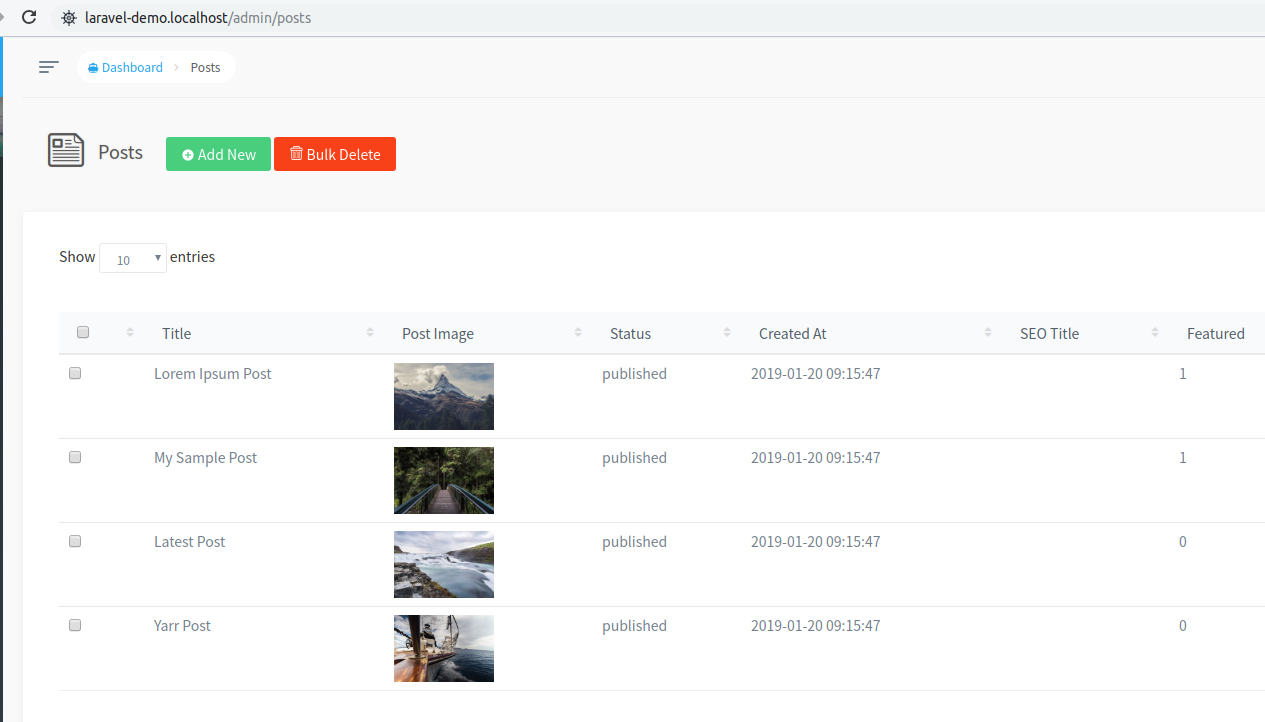Screen dimensions: 1265x722
Task: Enable the select-all checkbox in table header
Action: tap(83, 331)
